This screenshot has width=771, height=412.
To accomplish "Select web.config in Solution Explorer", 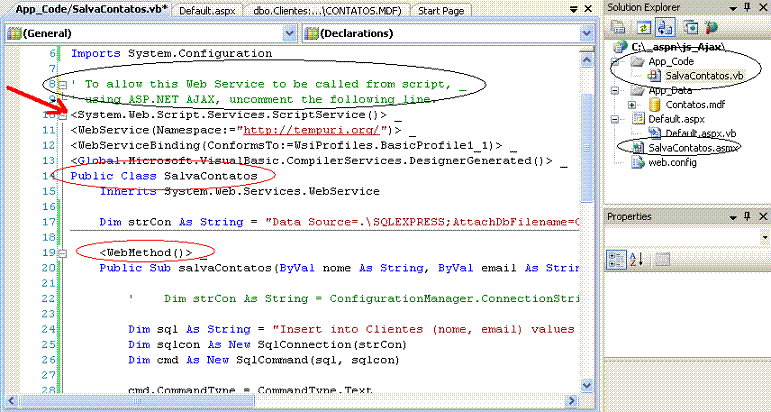I will click(x=672, y=162).
